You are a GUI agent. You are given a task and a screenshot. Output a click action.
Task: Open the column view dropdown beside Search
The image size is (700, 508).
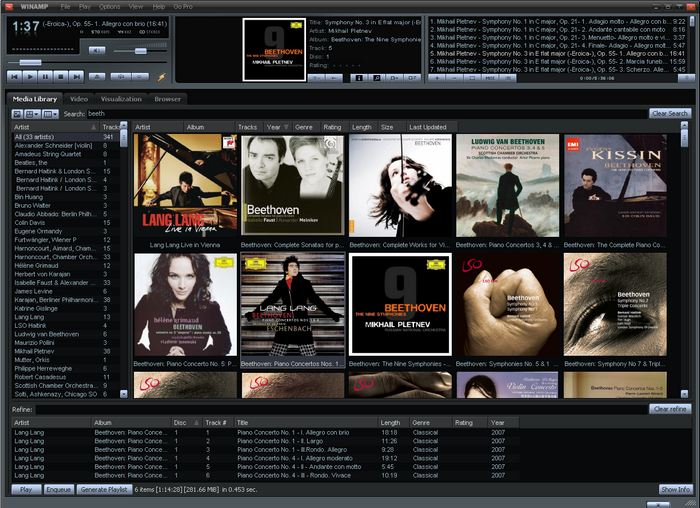click(50, 114)
